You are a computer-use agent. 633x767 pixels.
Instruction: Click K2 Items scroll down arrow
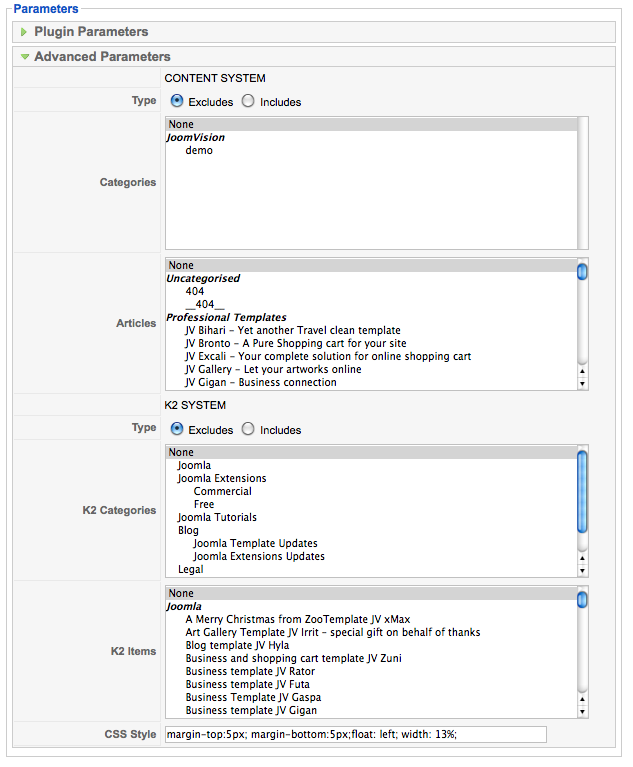point(582,712)
